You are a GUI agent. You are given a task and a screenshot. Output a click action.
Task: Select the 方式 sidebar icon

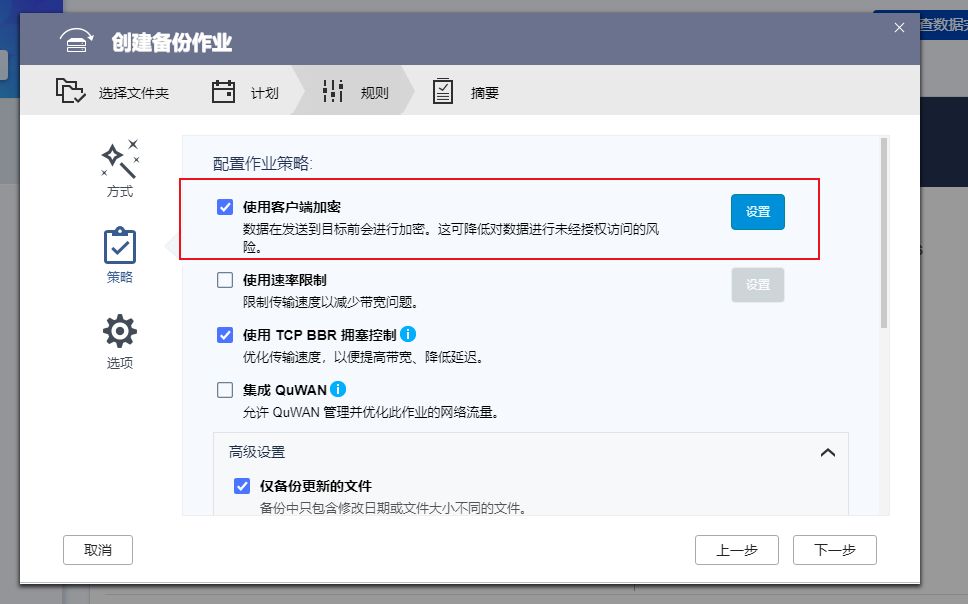120,158
